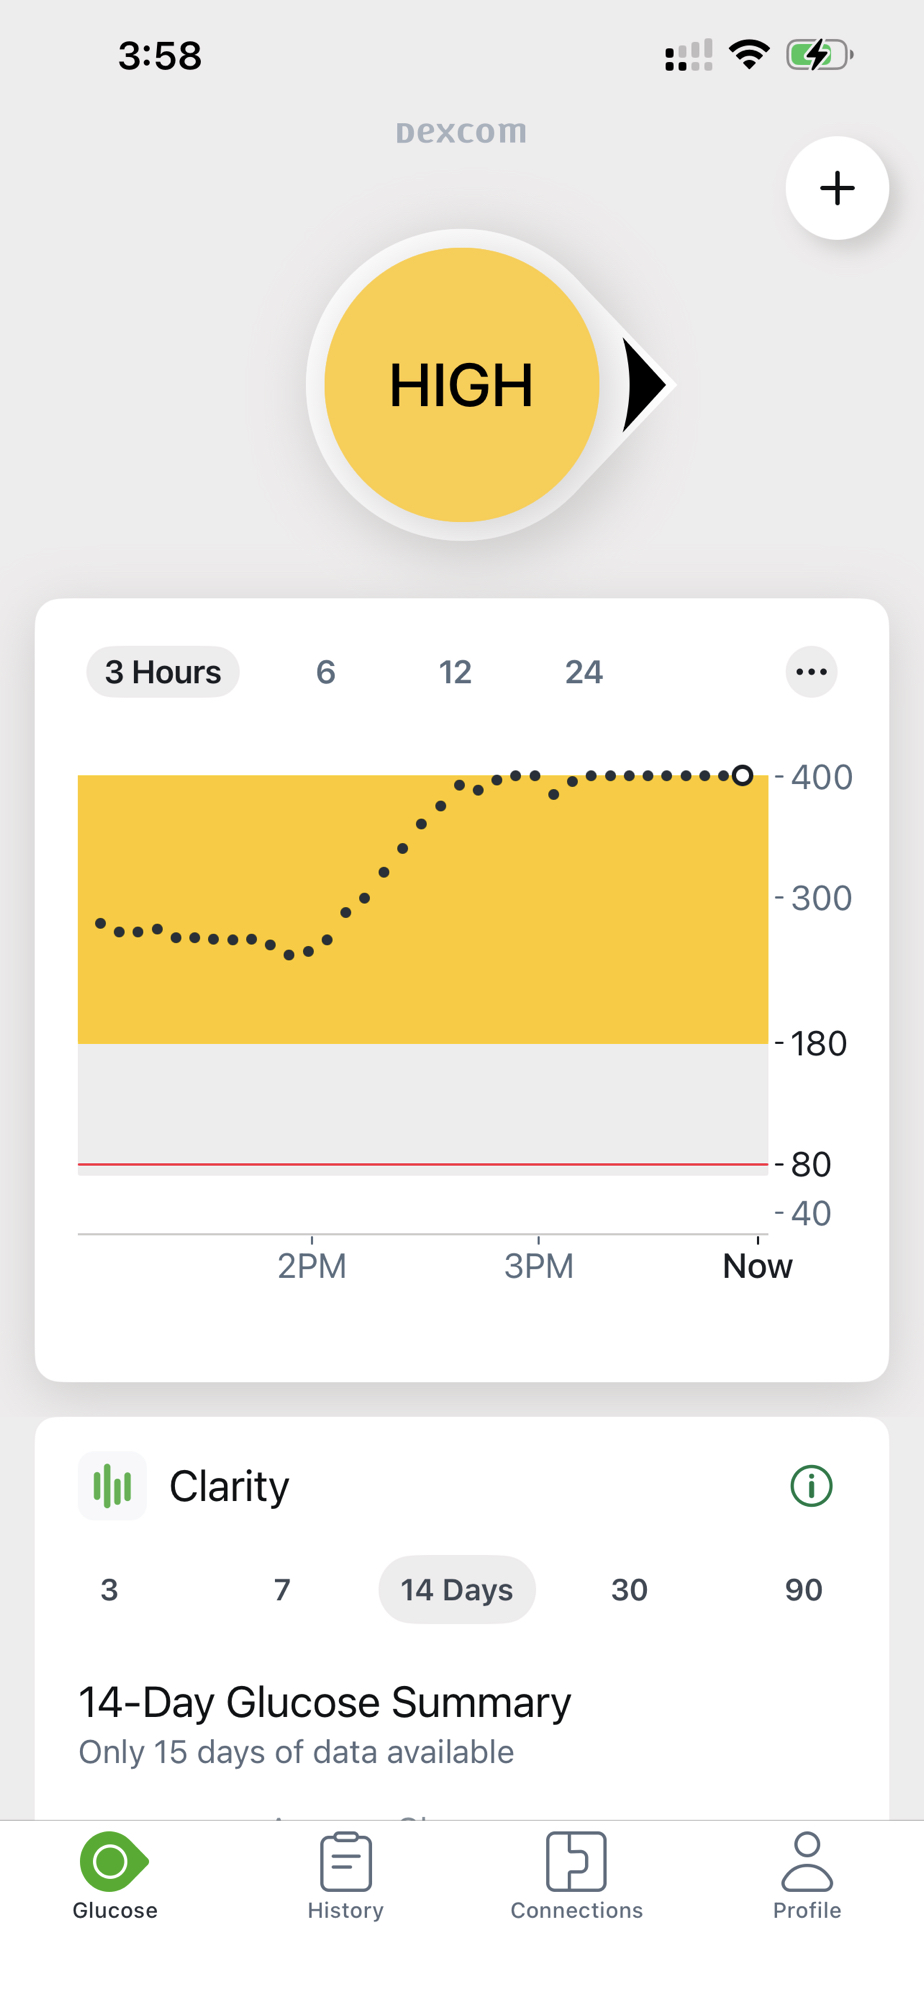Image resolution: width=924 pixels, height=2000 pixels.
Task: Tap the green Clarity bars icon
Action: [113, 1486]
